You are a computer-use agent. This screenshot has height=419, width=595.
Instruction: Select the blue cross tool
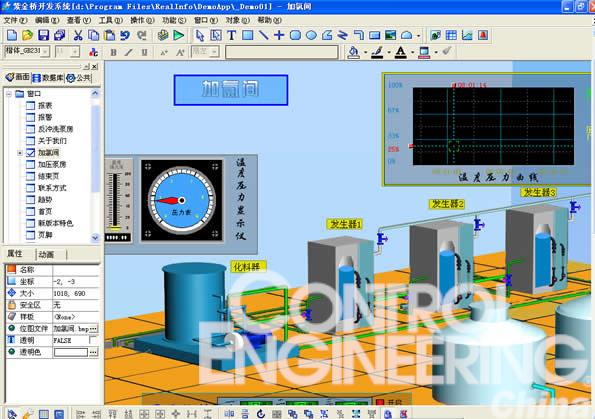279,35
